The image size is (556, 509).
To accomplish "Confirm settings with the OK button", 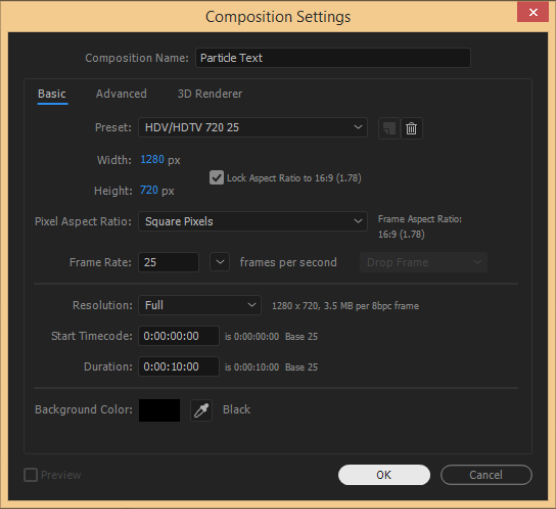I will click(x=384, y=475).
